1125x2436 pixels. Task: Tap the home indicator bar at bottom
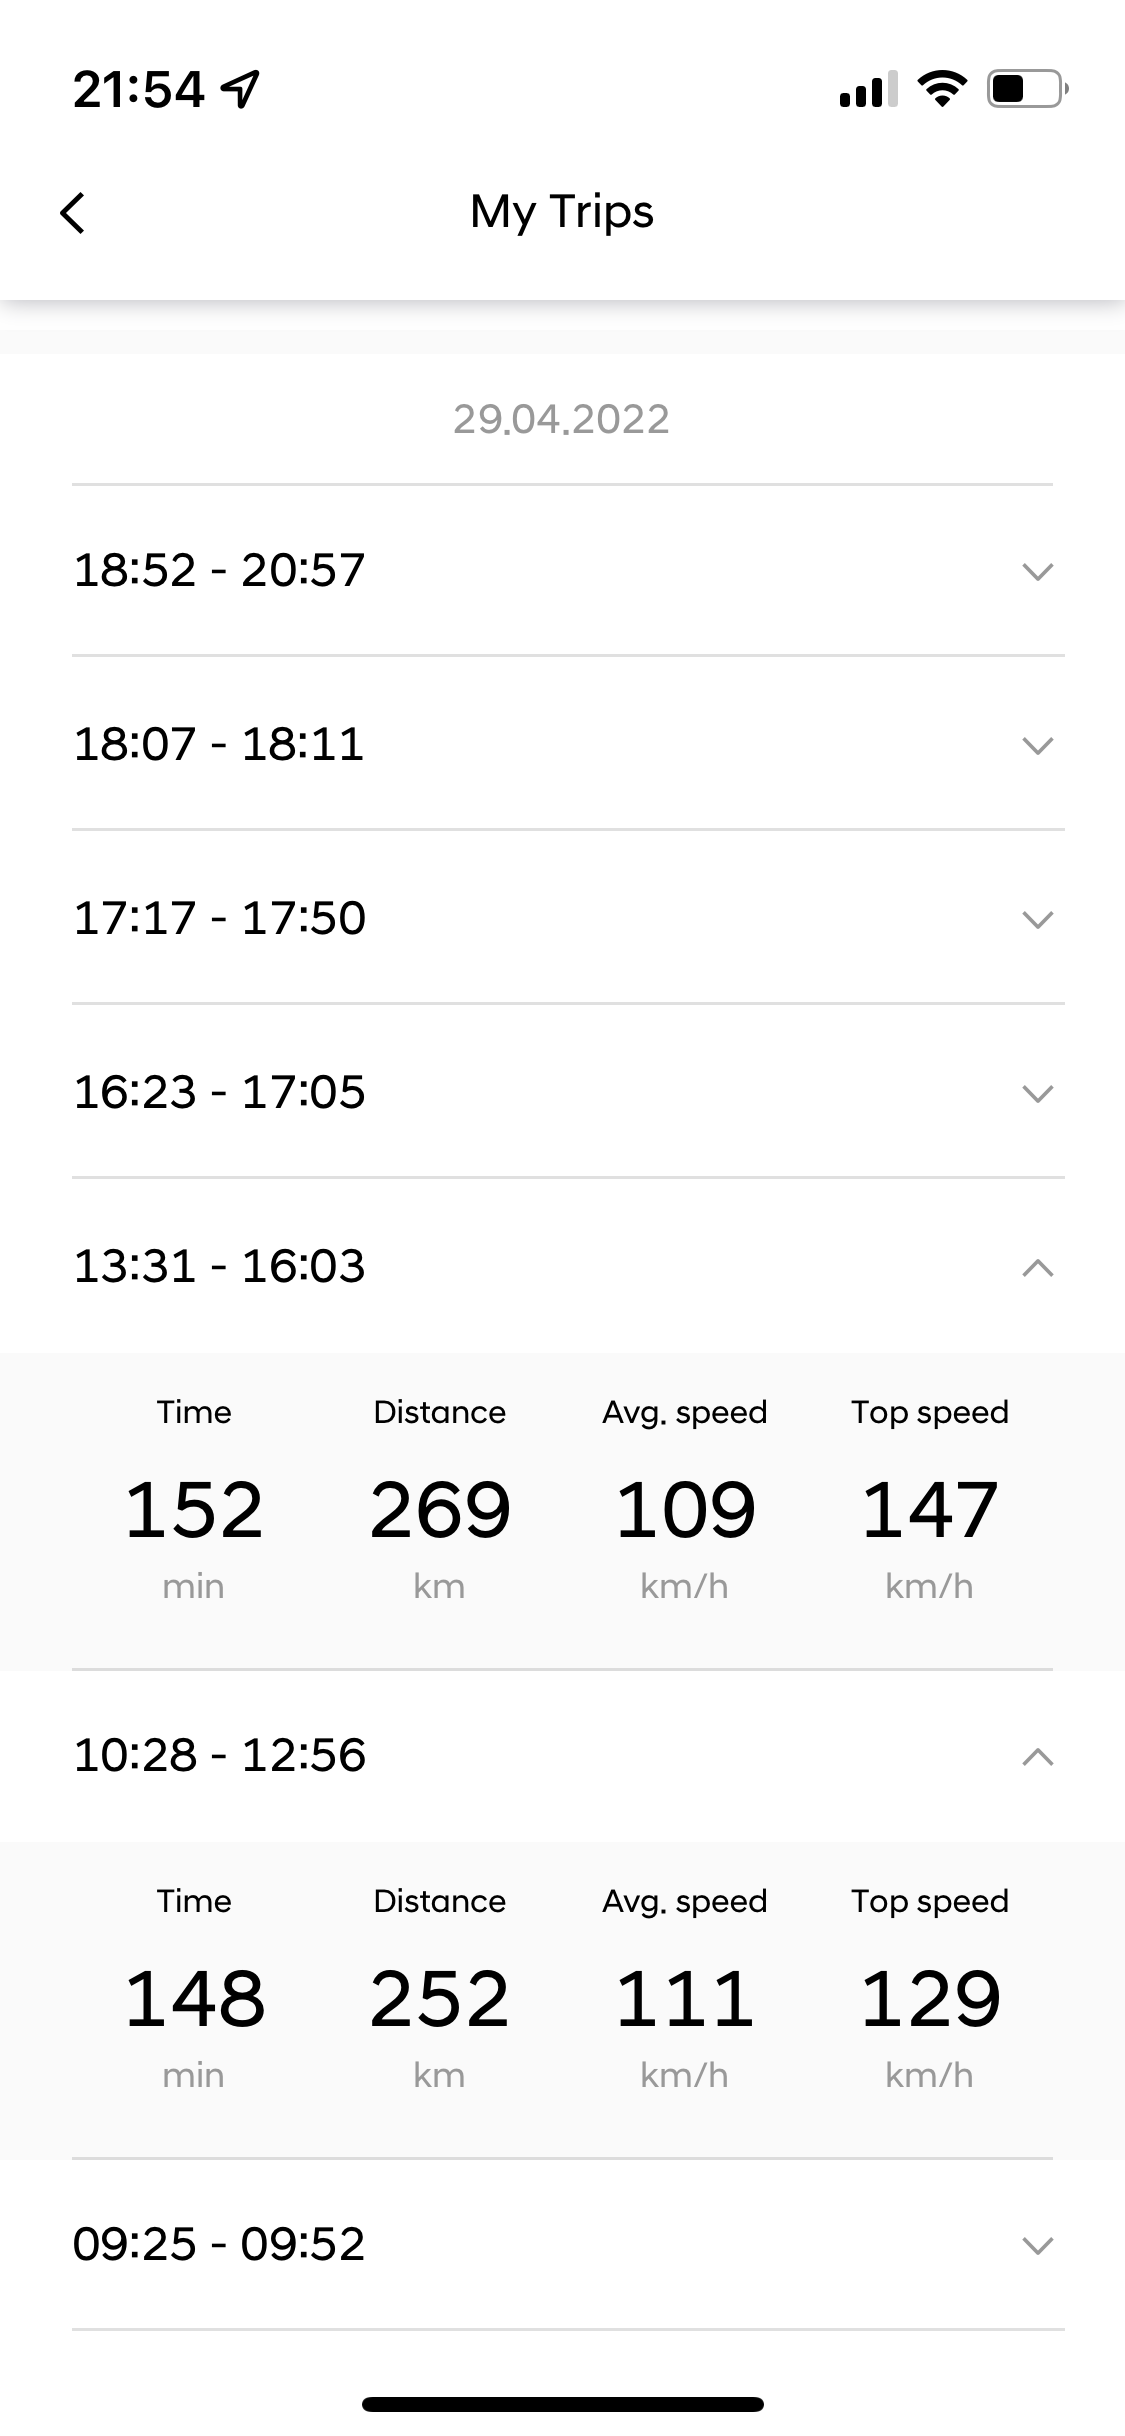(x=563, y=2404)
